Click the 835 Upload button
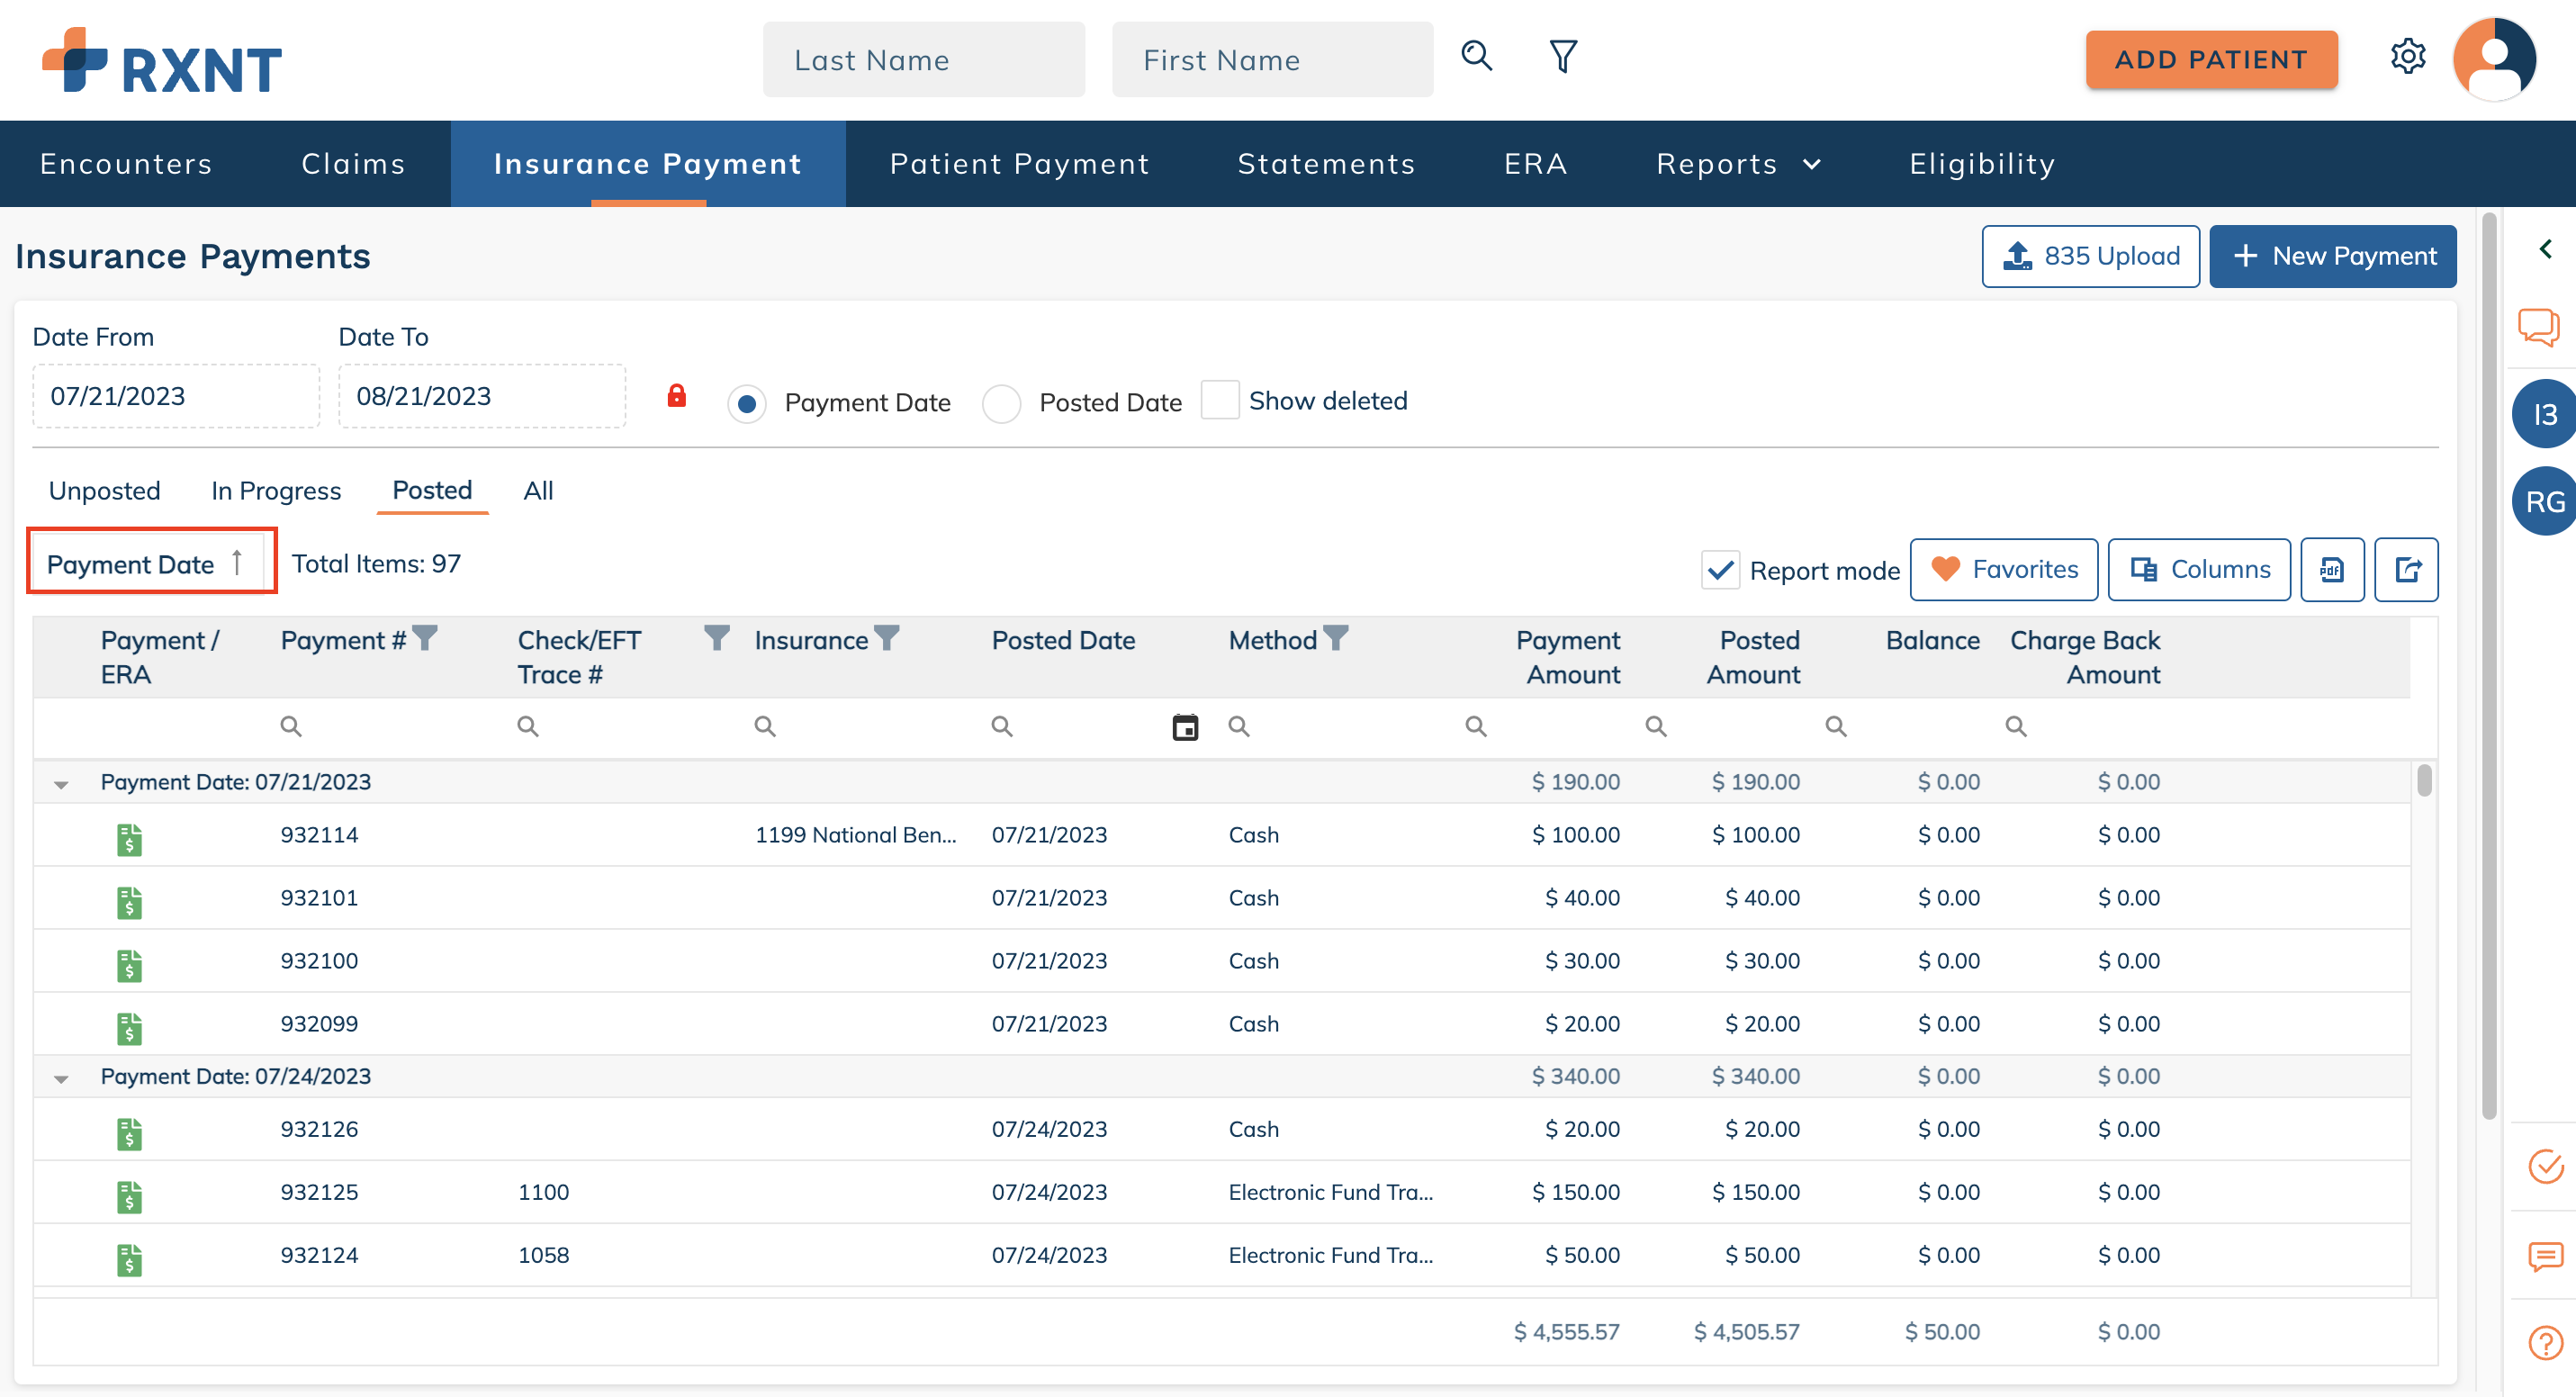The image size is (2576, 1397). [2089, 256]
